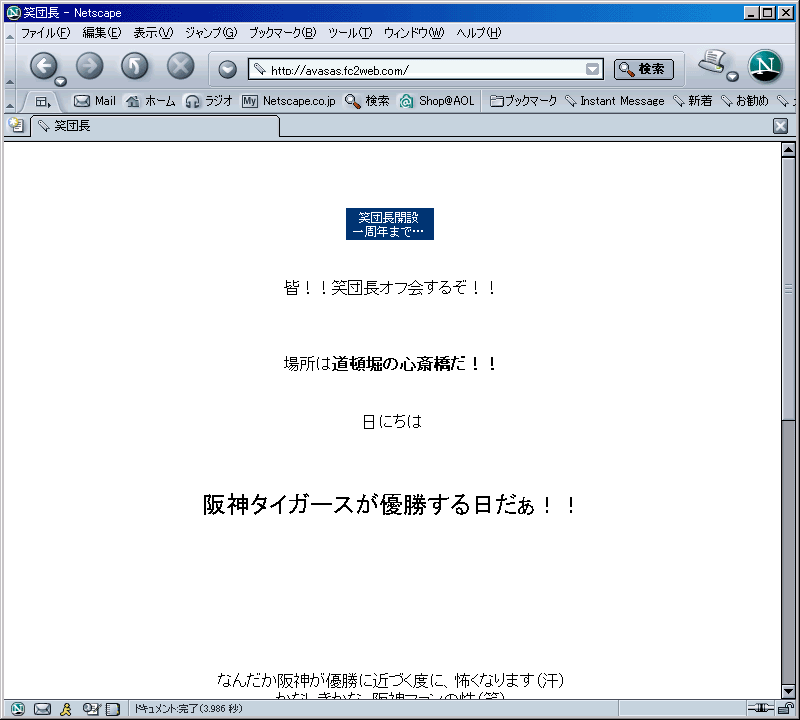Viewport: 800px width, 720px height.
Task: Open the 新着 bookmark
Action: pos(692,101)
